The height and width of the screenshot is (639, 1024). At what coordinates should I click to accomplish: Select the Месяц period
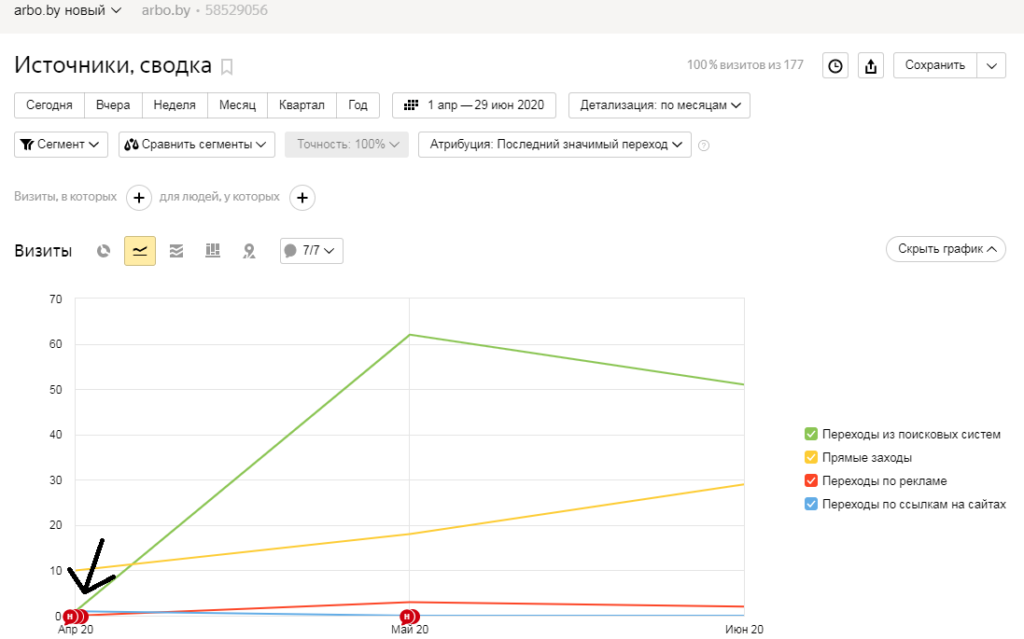(238, 105)
